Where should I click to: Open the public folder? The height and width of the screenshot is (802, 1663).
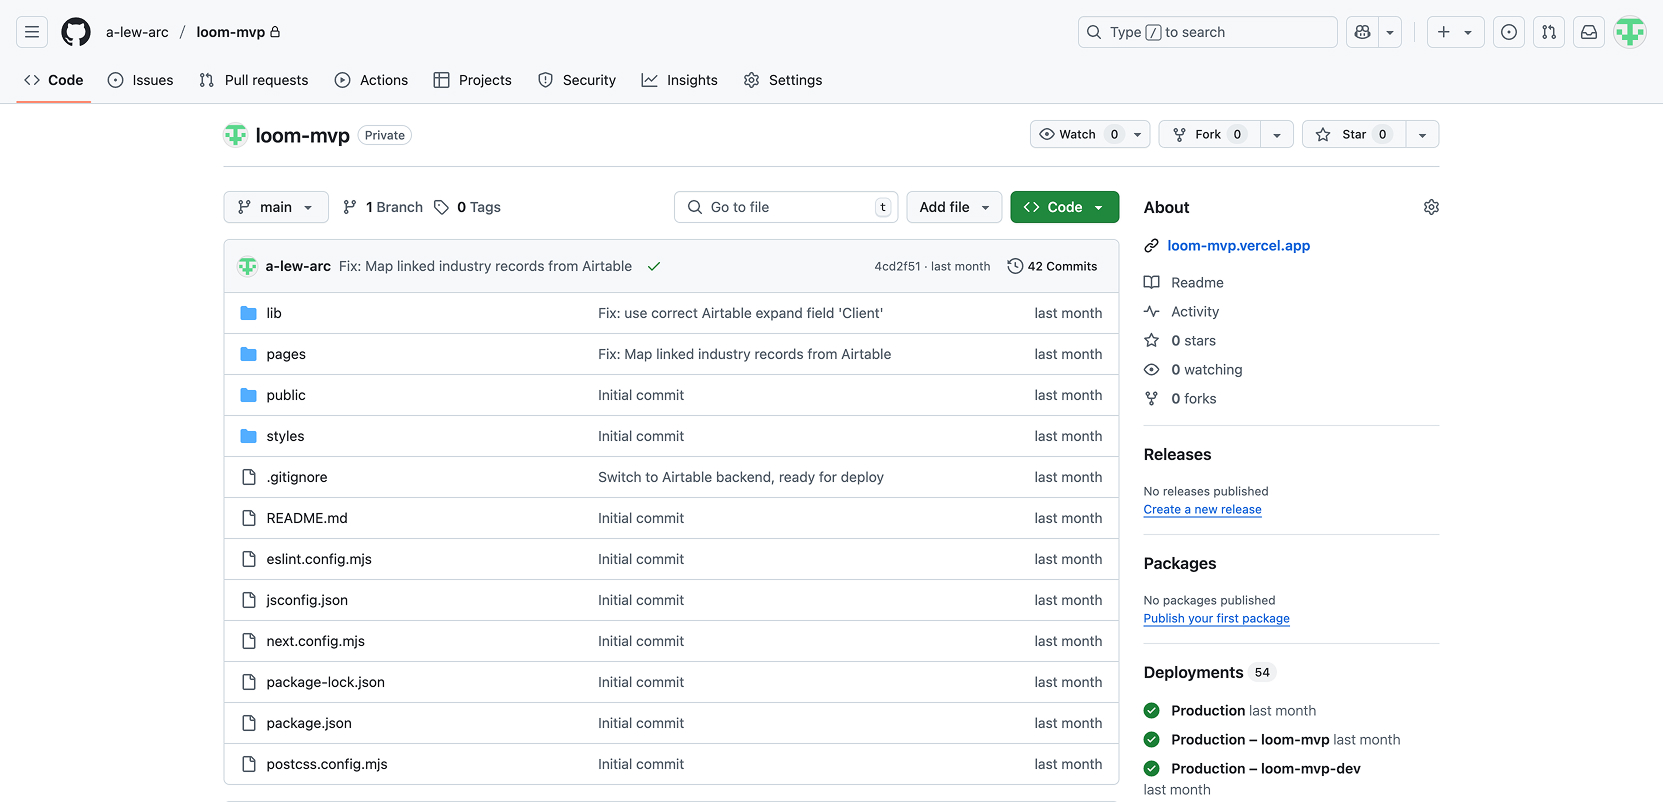(286, 395)
